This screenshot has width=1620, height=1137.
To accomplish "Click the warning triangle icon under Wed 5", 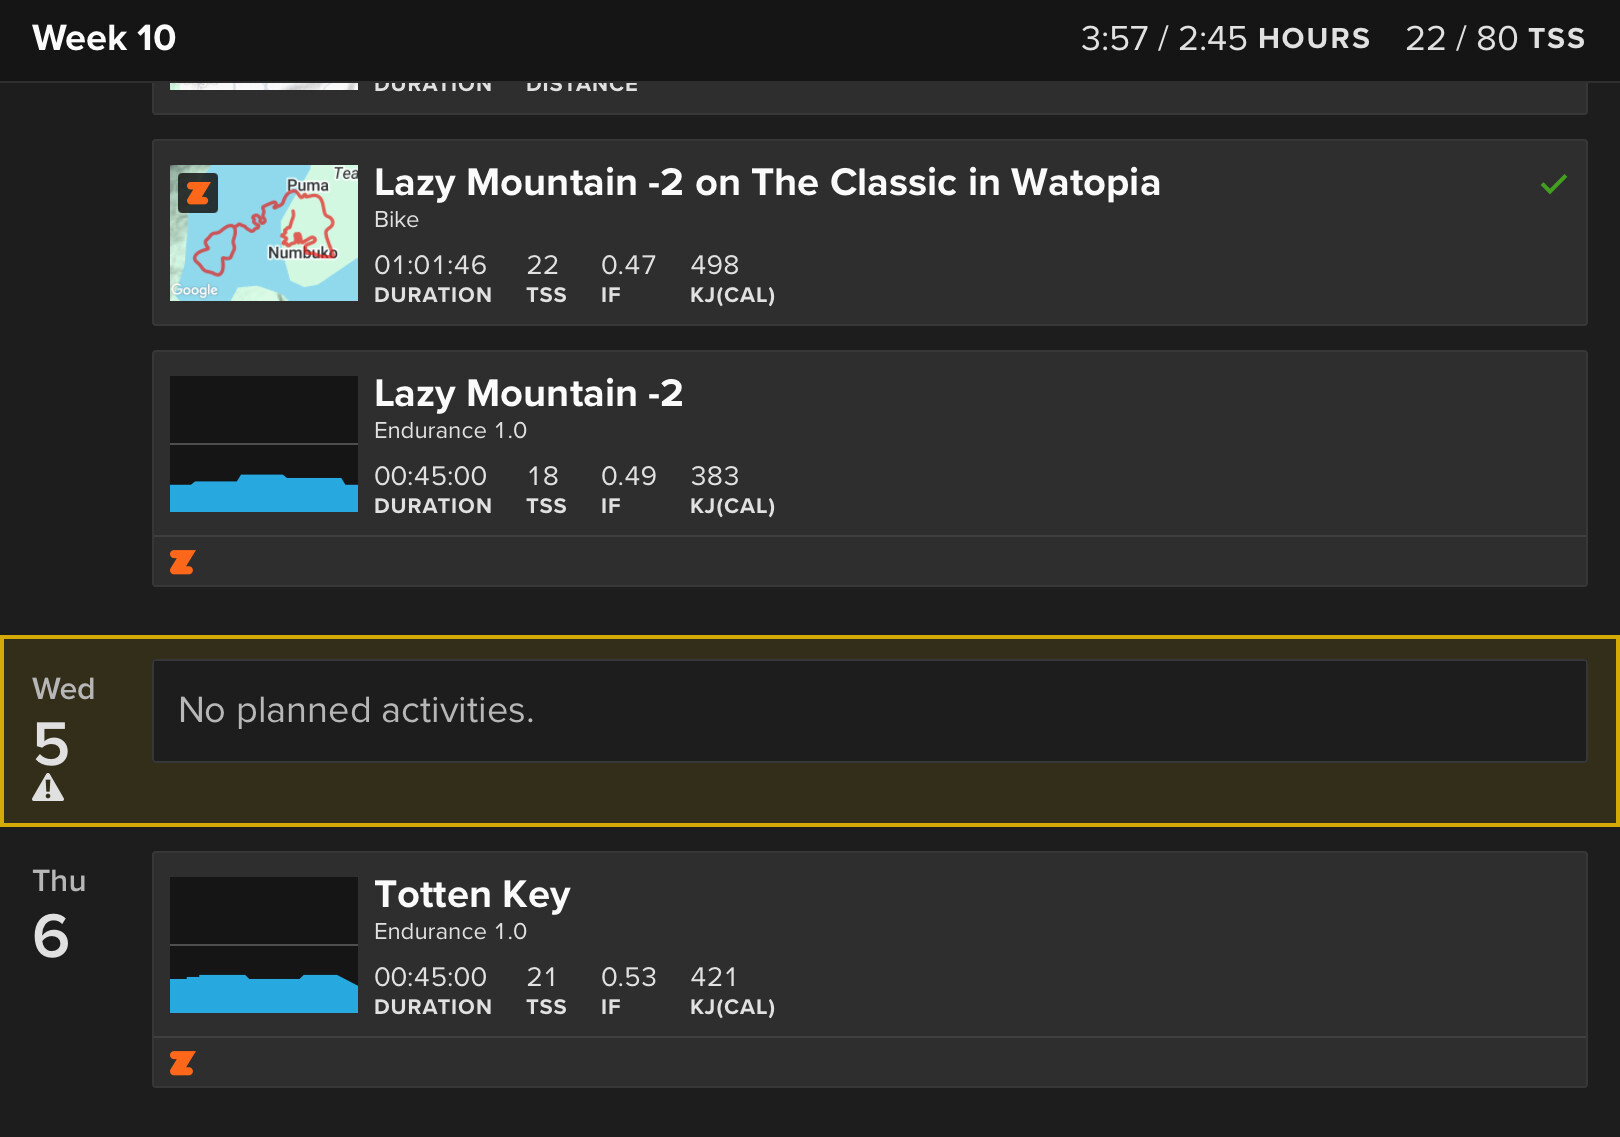I will (48, 789).
